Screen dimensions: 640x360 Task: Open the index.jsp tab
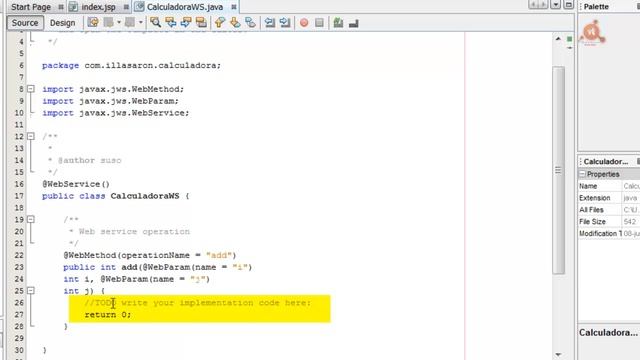pos(98,7)
